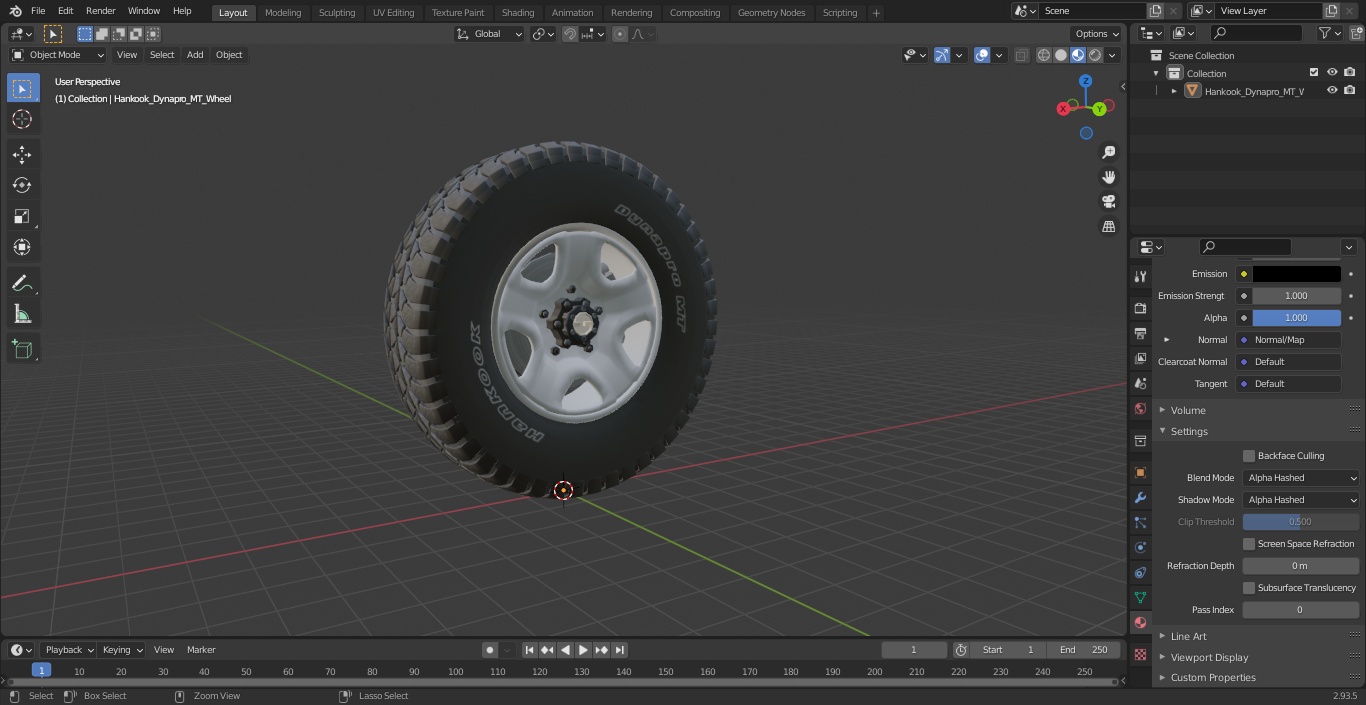Open the Global orientation dropdown

490,34
